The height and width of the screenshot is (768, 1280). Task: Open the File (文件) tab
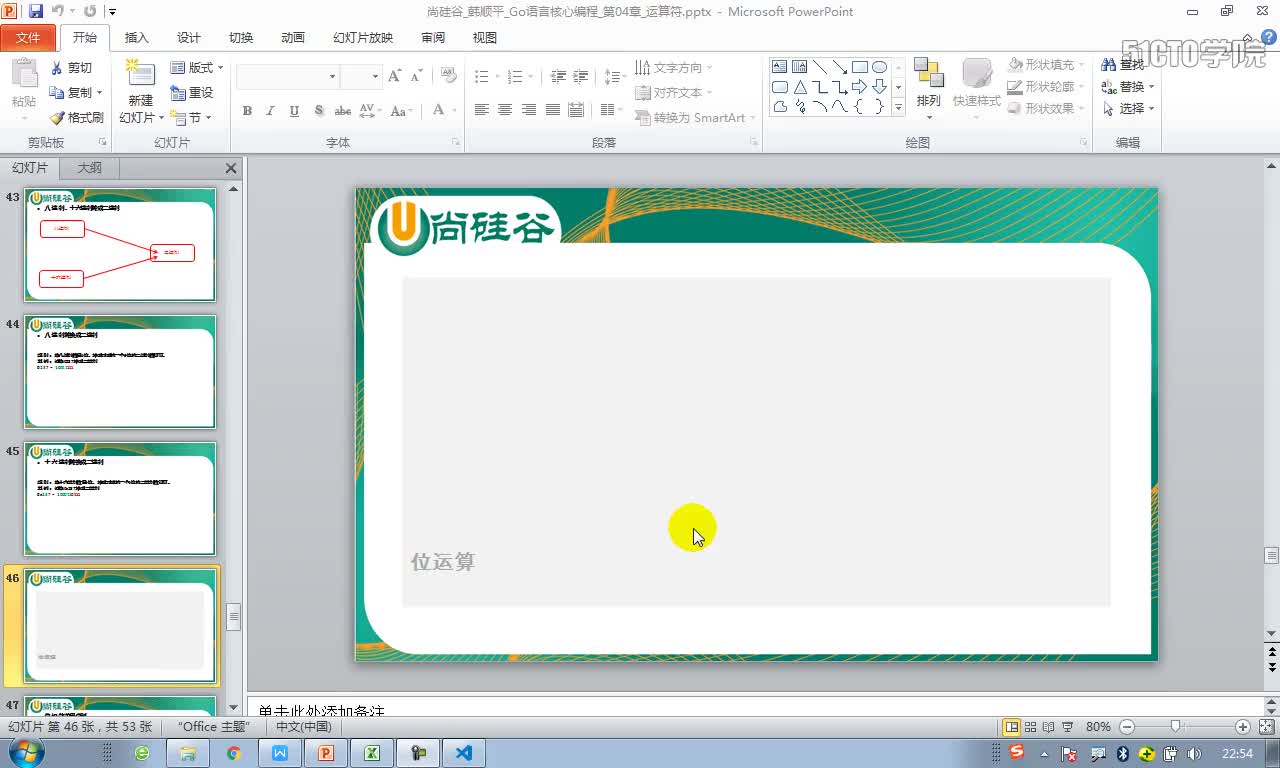[29, 37]
